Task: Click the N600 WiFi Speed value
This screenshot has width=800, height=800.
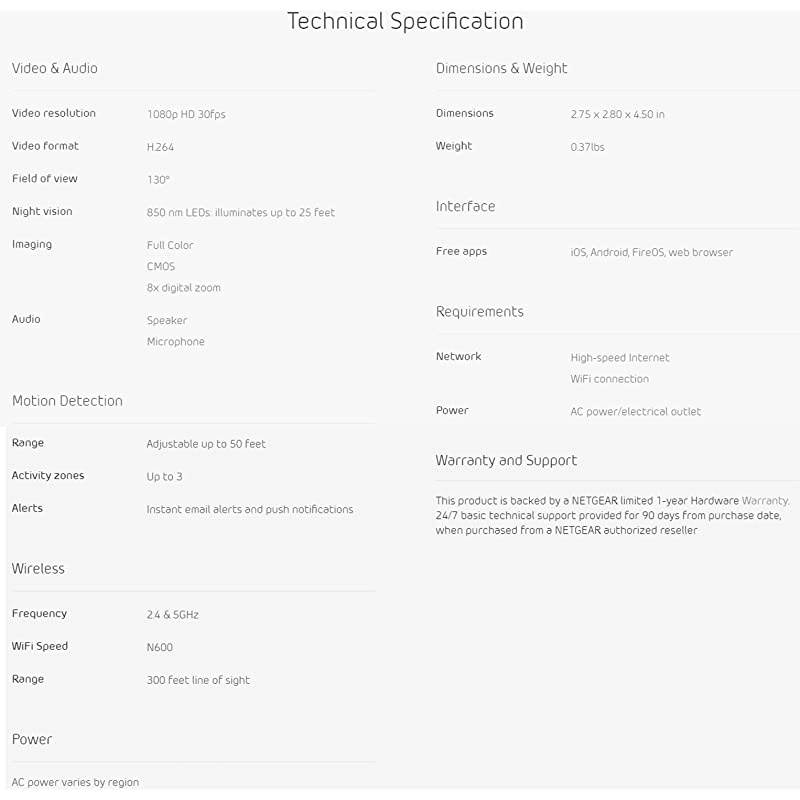Action: tap(159, 647)
